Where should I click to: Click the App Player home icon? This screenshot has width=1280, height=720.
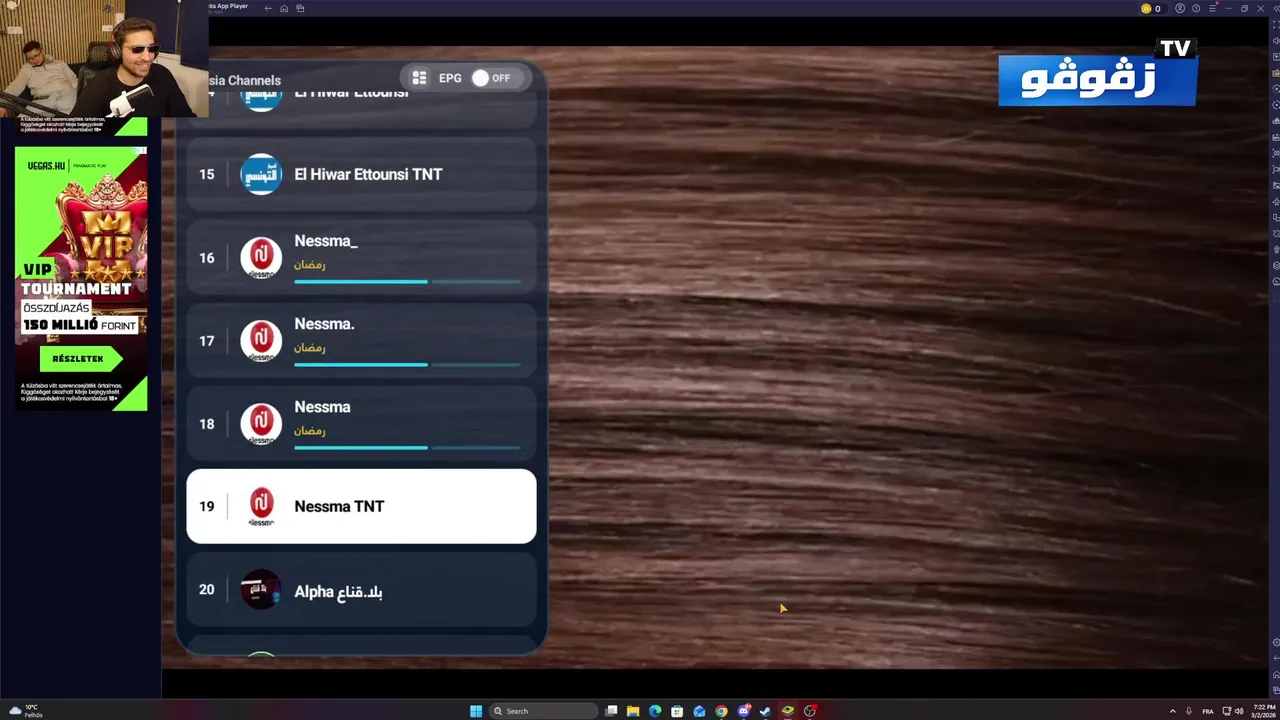[x=284, y=8]
